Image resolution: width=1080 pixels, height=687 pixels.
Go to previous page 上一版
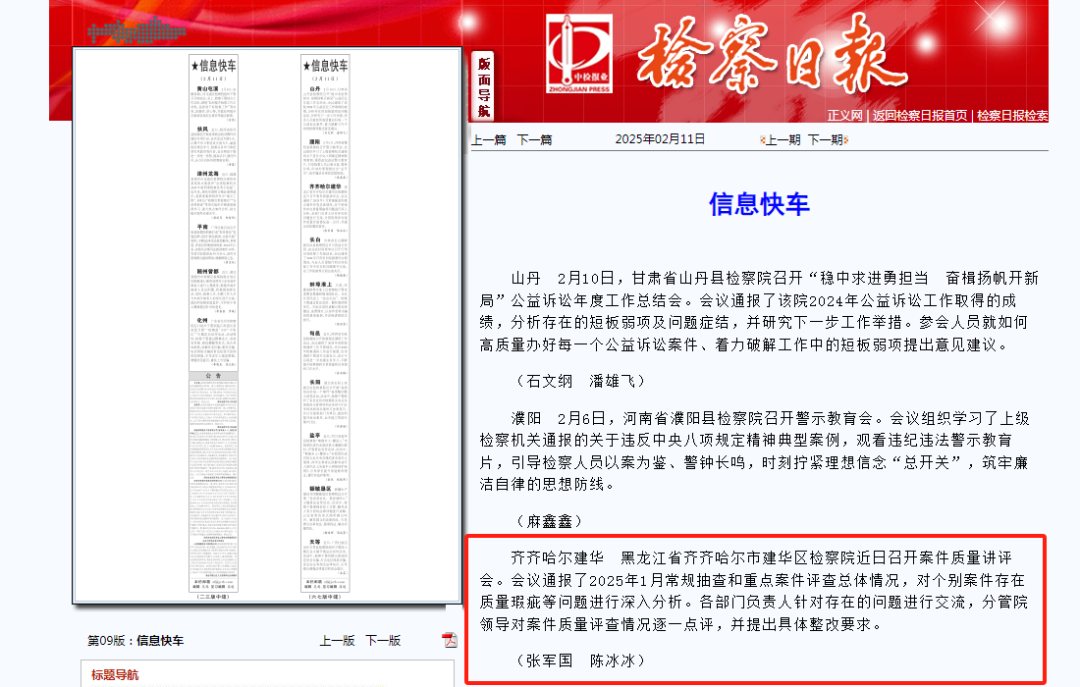(x=337, y=641)
